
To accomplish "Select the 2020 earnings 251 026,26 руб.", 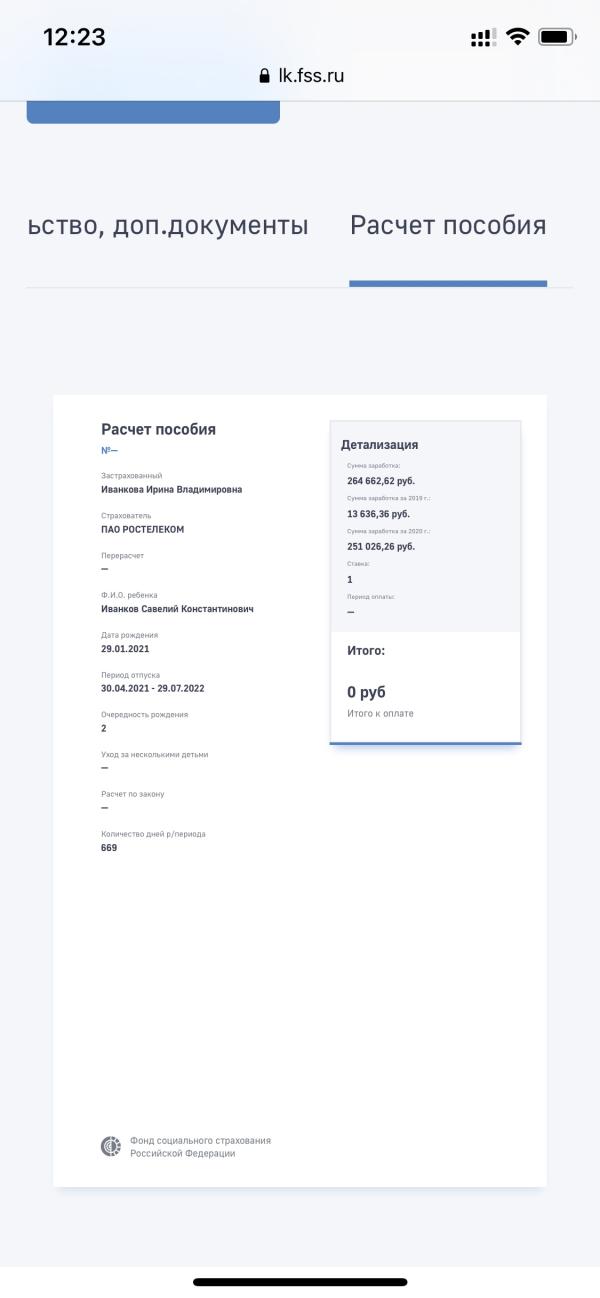I will 381,546.
